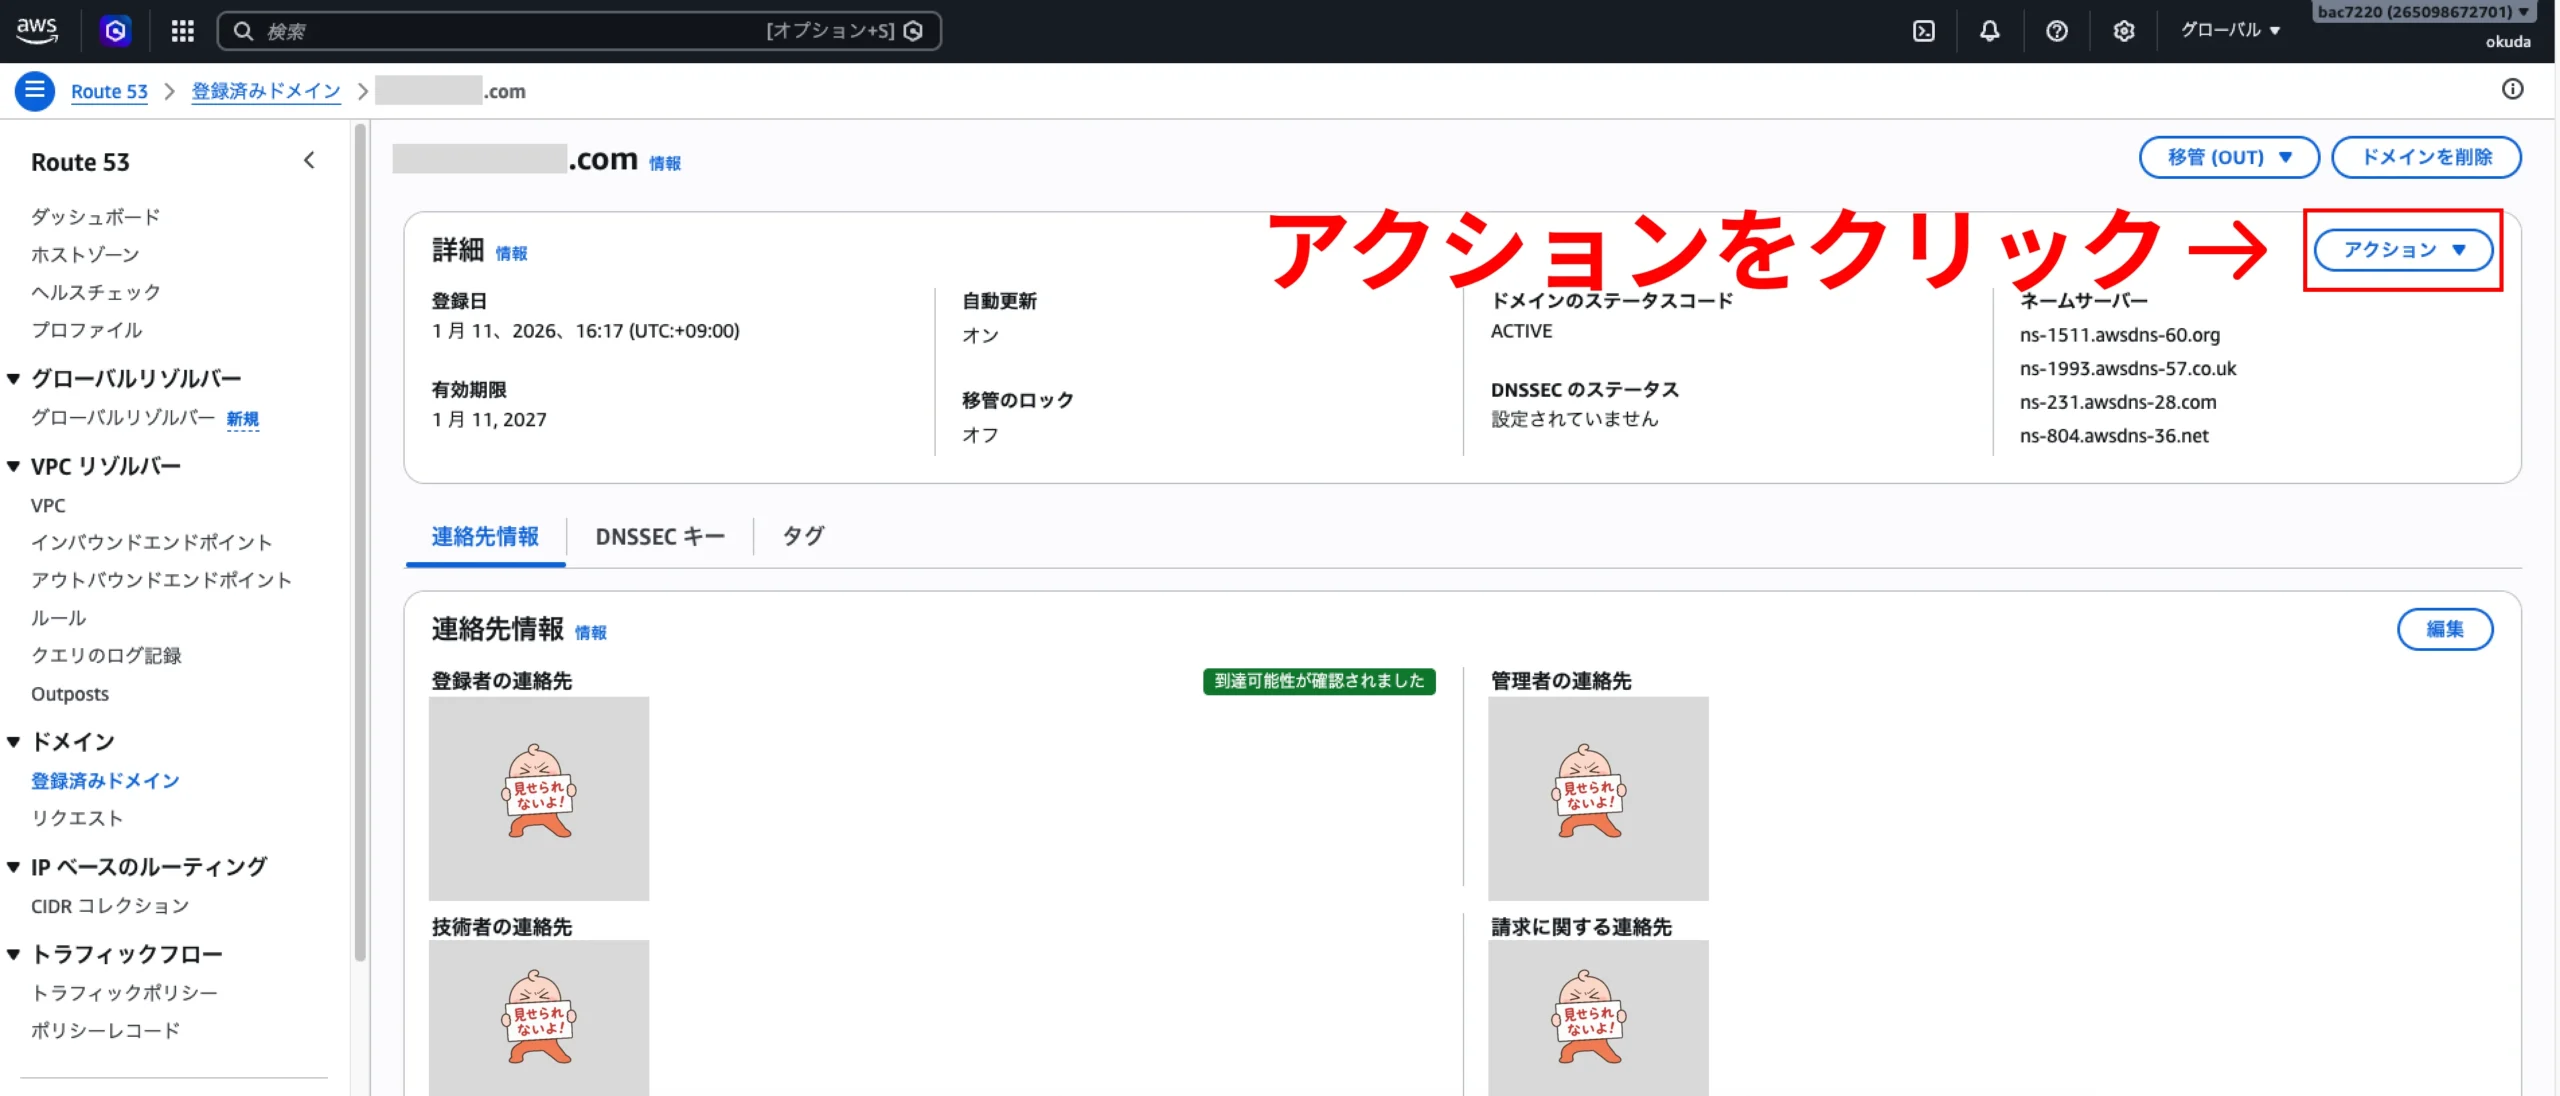
Task: Switch to the DNSSEC キー tab
Action: [660, 537]
